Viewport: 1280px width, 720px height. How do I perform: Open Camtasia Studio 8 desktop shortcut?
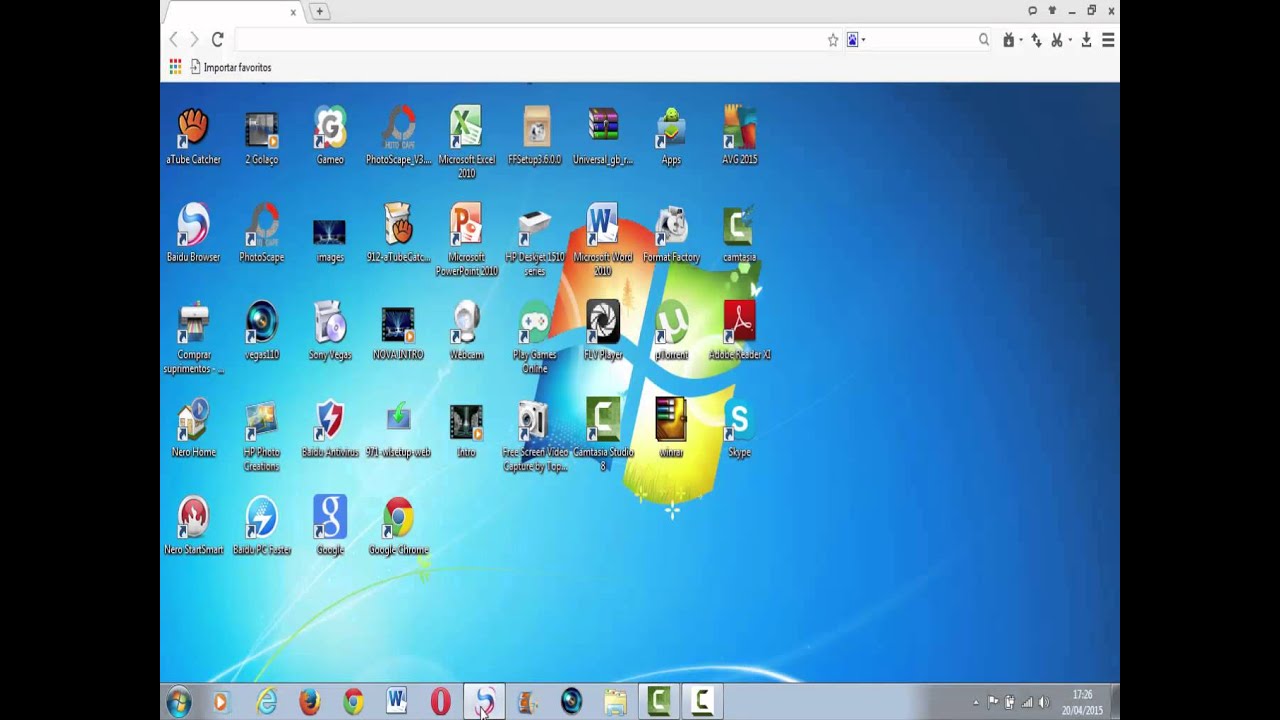pyautogui.click(x=603, y=435)
